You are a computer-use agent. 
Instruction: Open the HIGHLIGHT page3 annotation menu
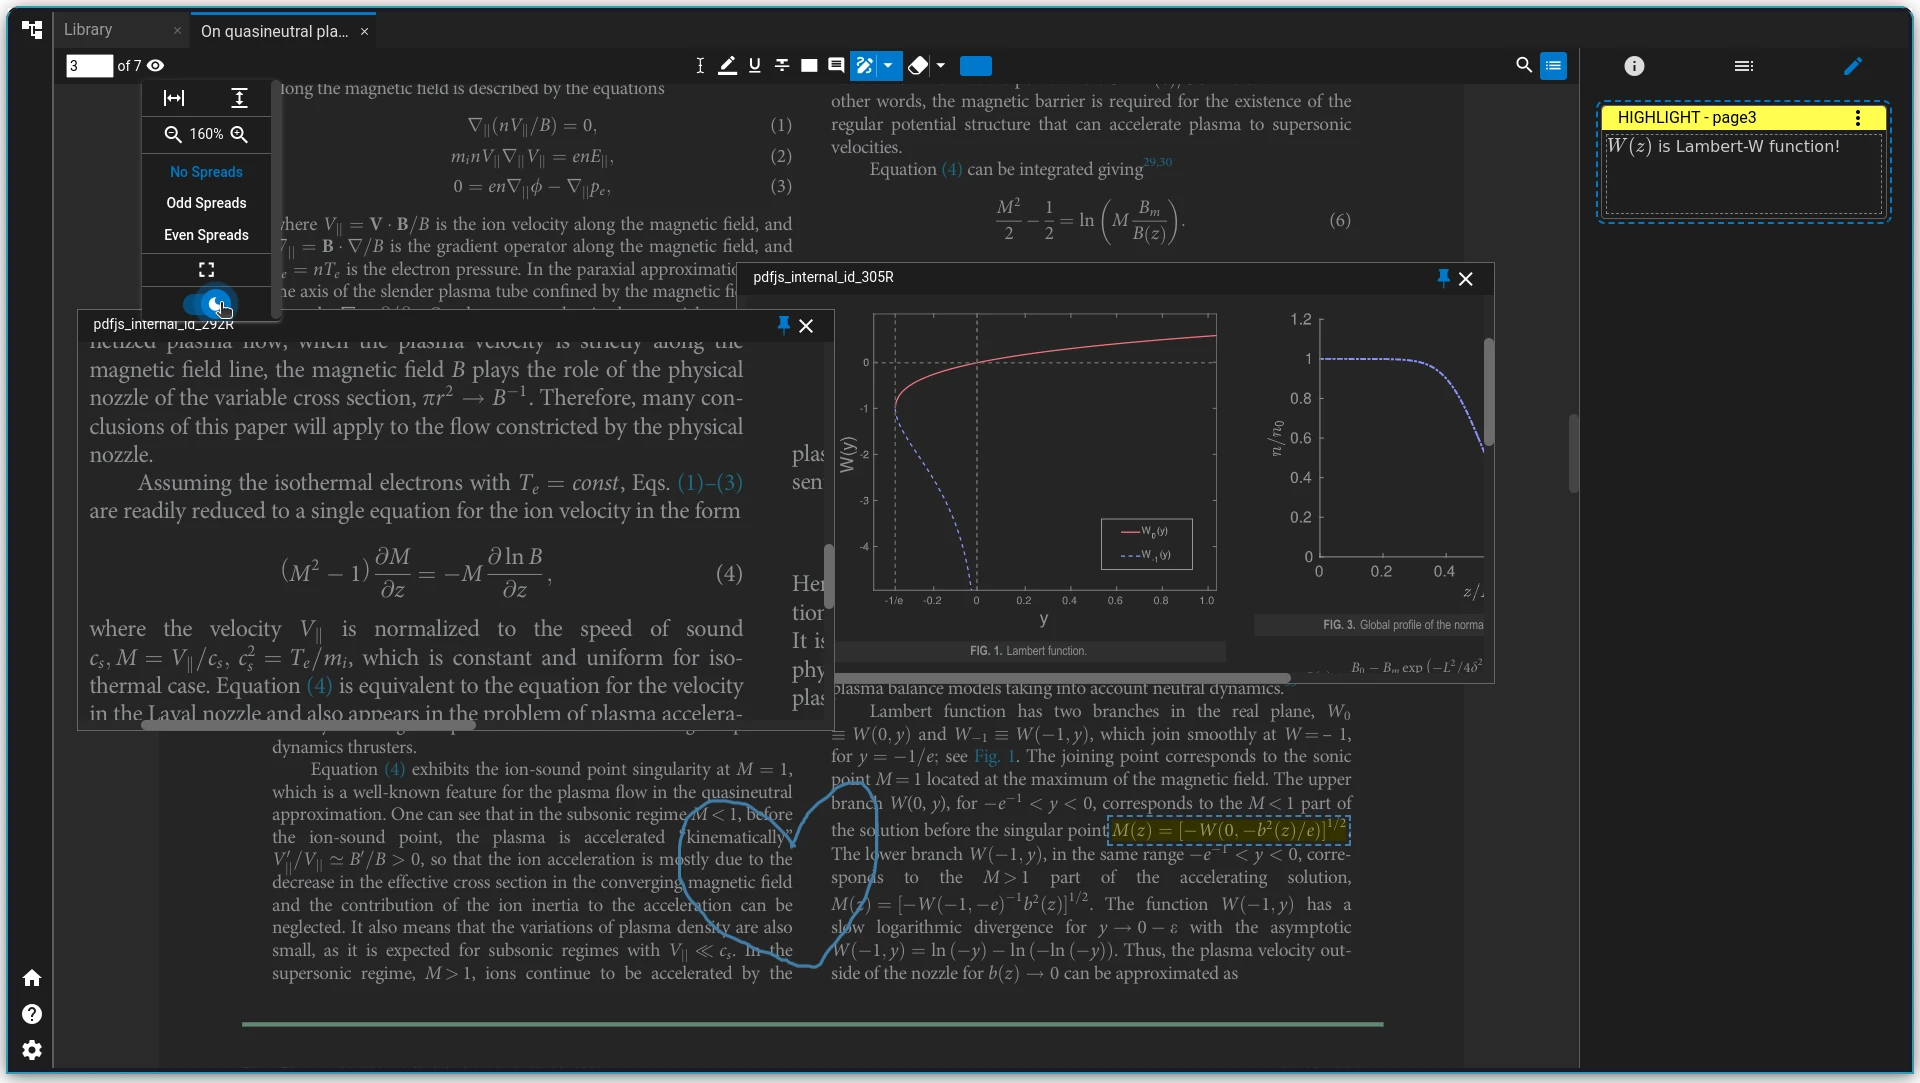[1858, 118]
